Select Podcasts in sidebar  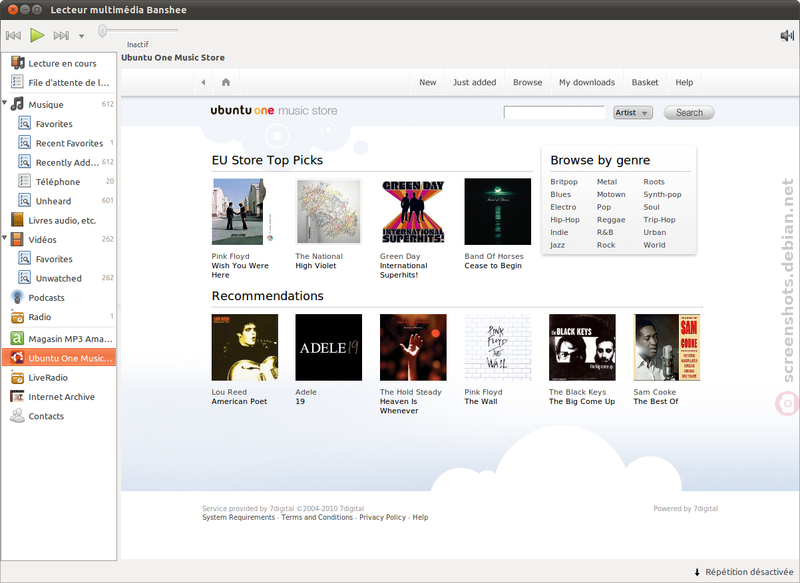(x=59, y=297)
